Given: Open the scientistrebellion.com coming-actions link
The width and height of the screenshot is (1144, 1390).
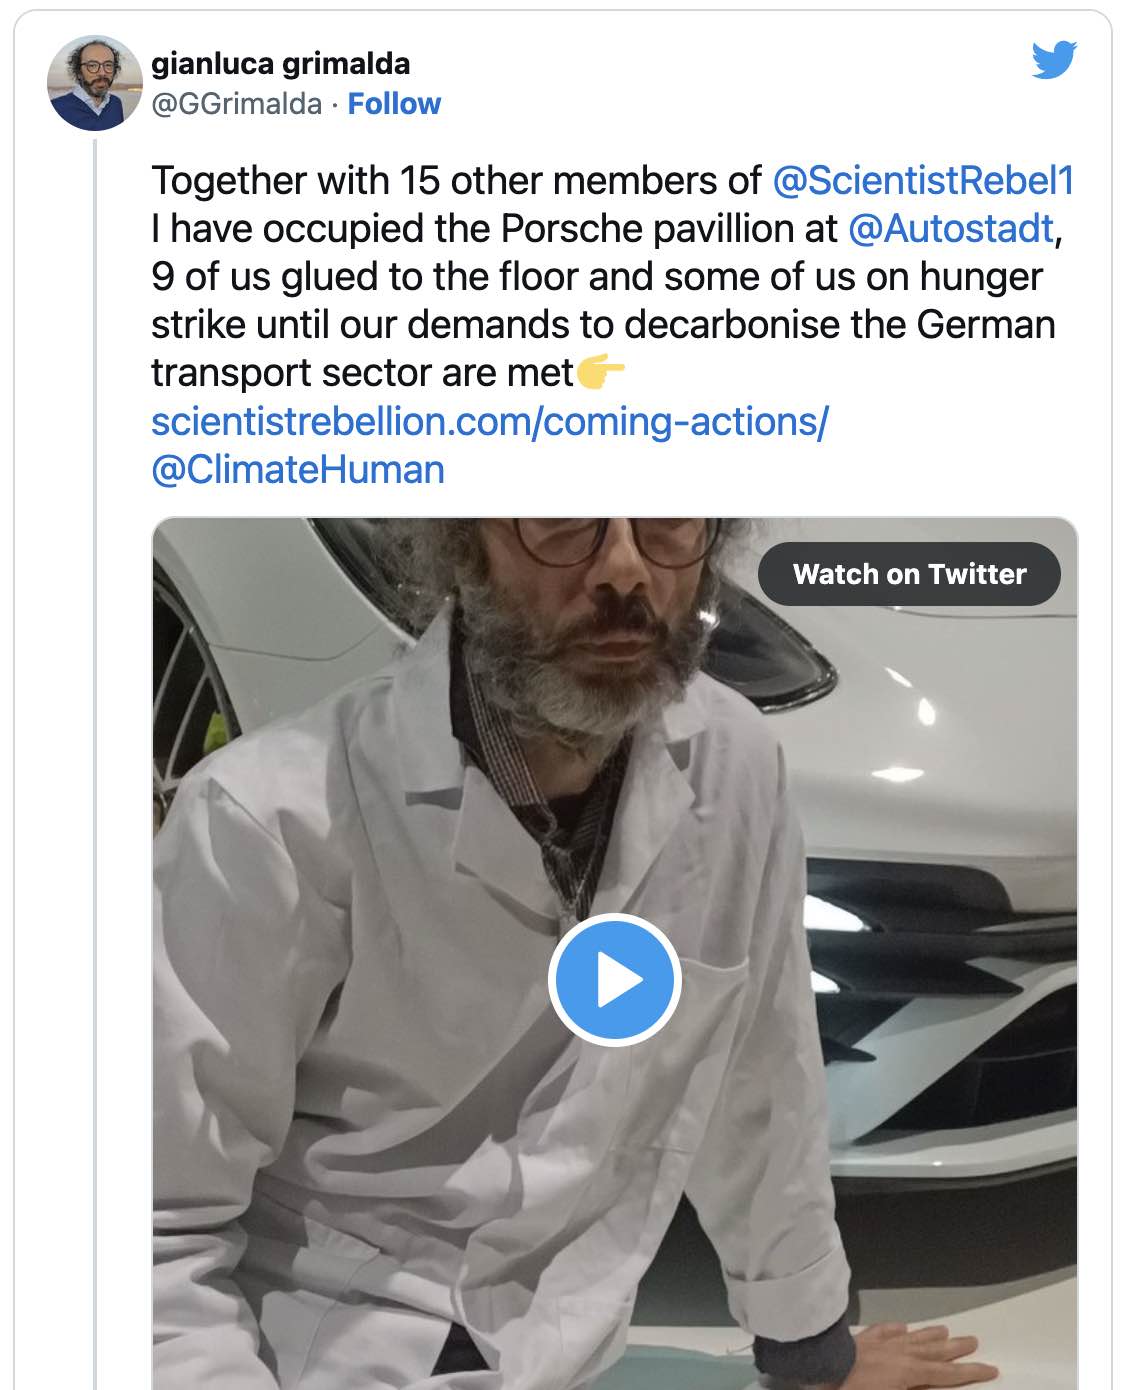Looking at the screenshot, I should tap(489, 422).
